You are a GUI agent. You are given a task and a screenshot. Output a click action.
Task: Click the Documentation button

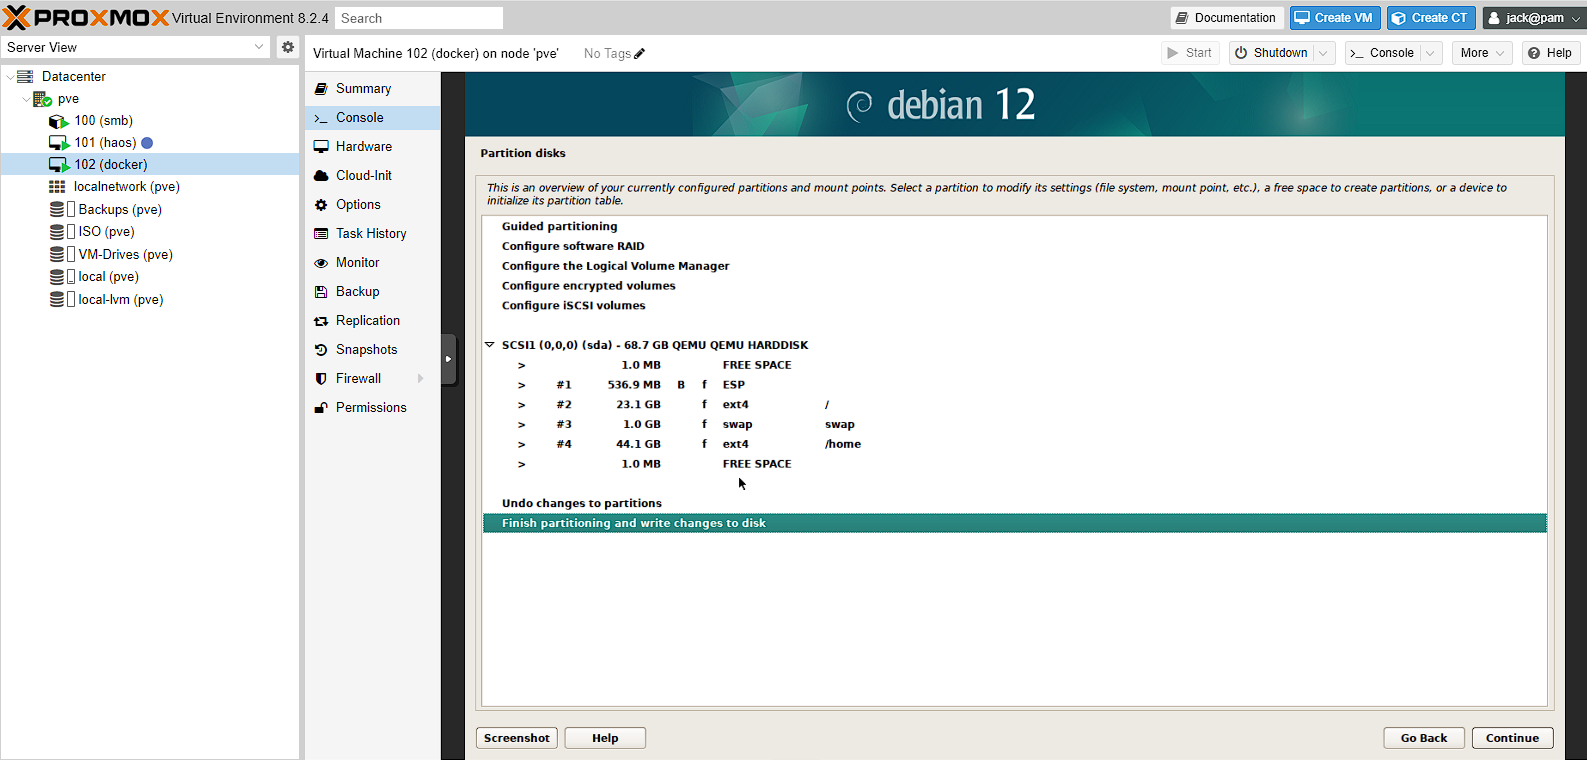[x=1226, y=18]
